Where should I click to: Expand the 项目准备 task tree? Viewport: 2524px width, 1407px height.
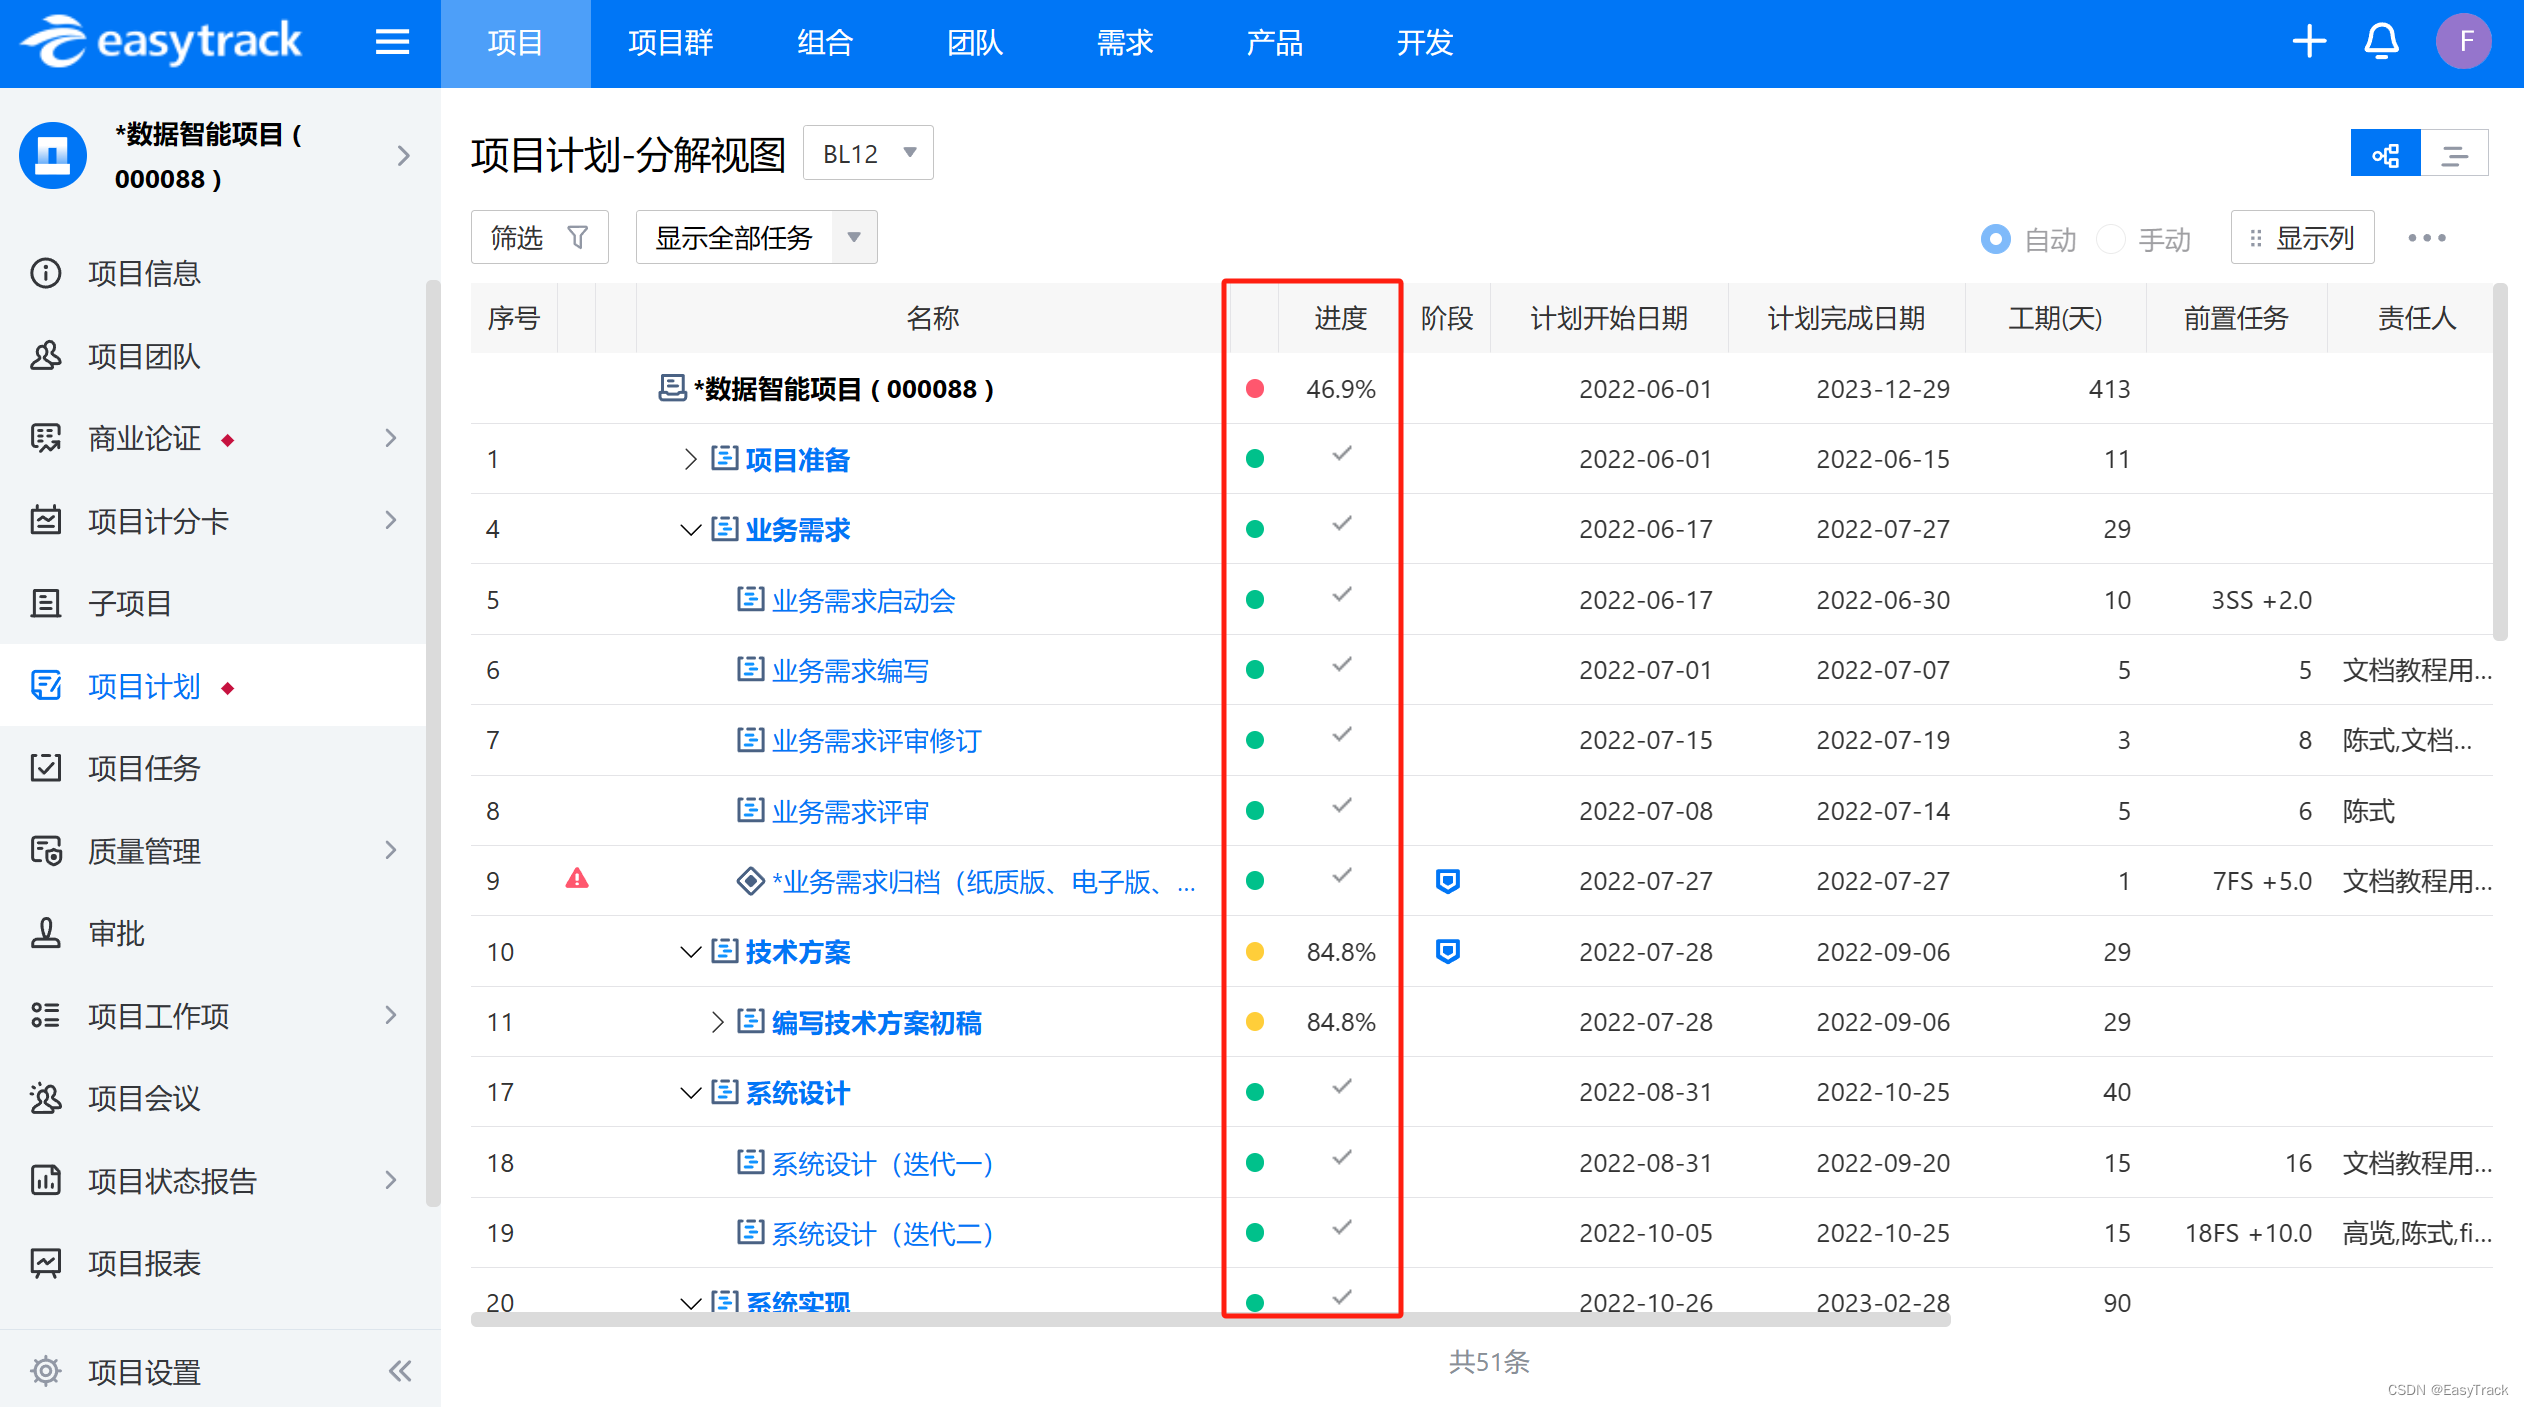coord(689,459)
